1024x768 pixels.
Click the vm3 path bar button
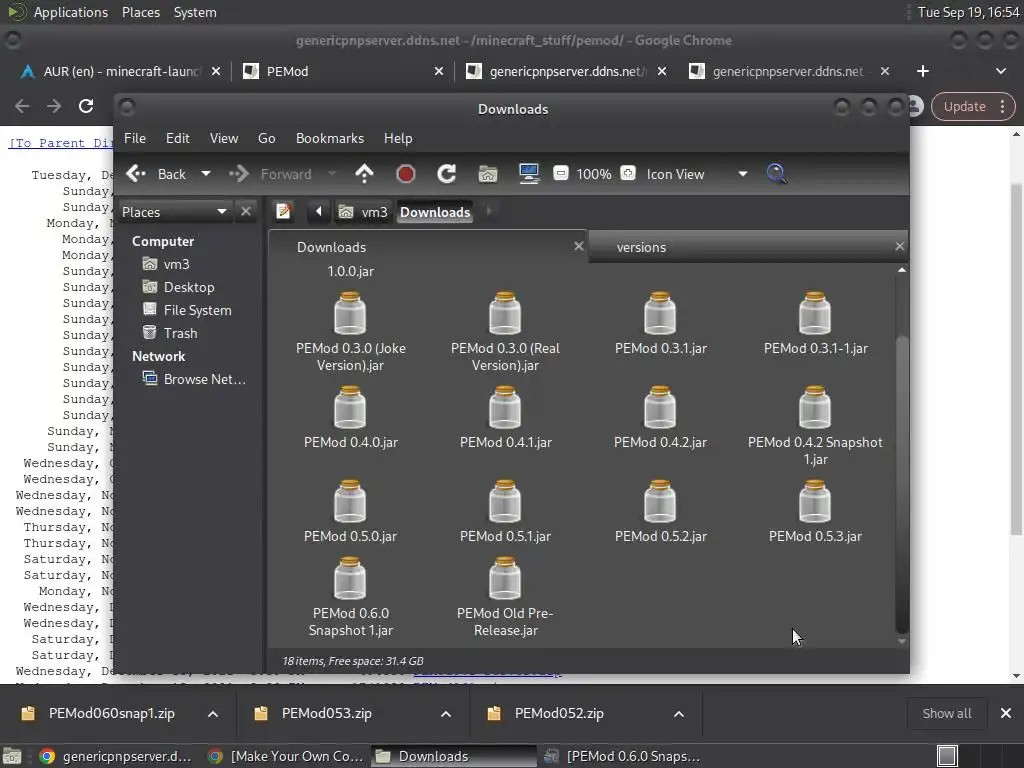coord(364,212)
